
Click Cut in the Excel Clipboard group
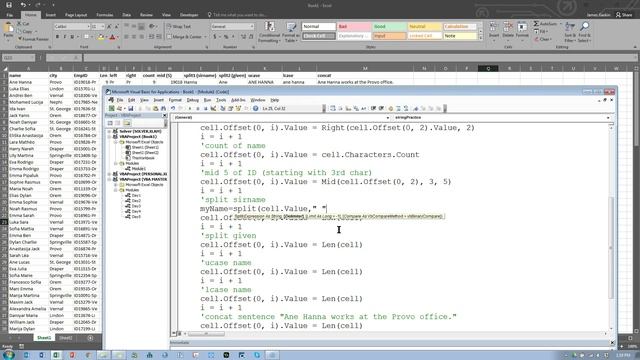pyautogui.click(x=23, y=24)
